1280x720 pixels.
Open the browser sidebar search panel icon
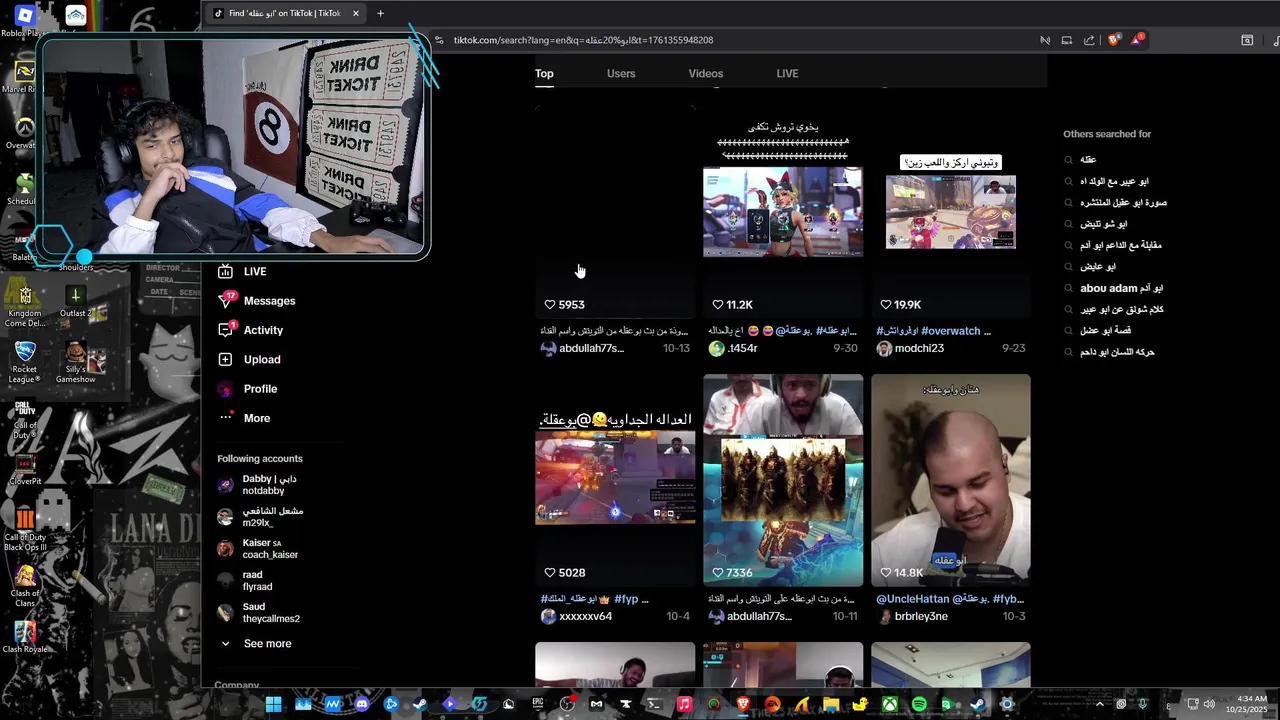1247,40
